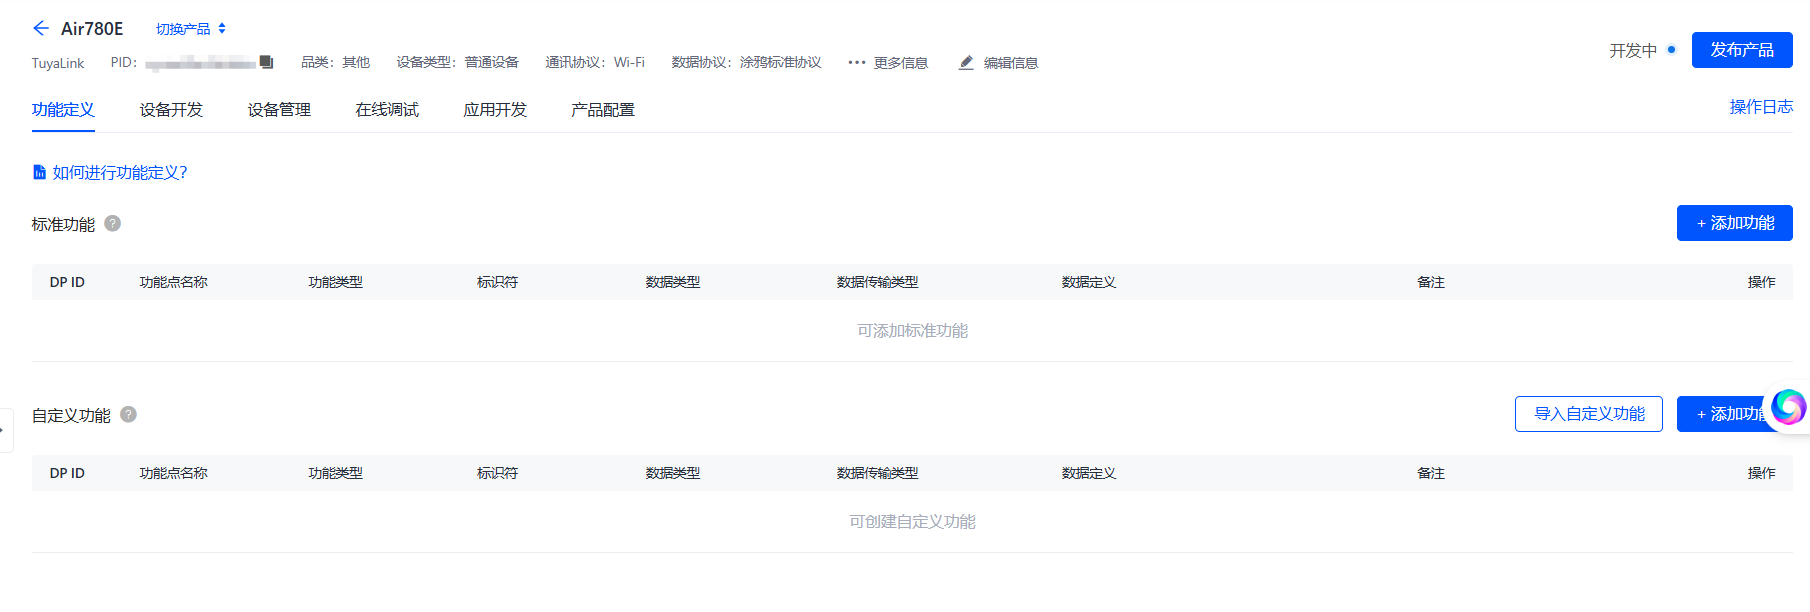
Task: Show 更多信息 product details
Action: pyautogui.click(x=888, y=62)
